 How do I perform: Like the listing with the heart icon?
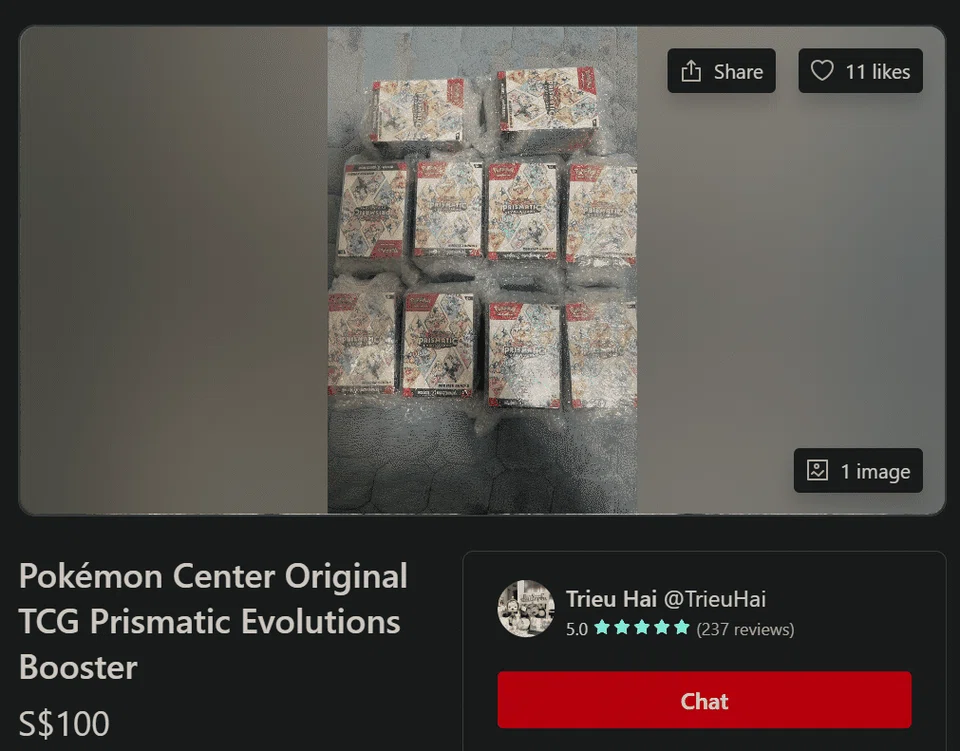pyautogui.click(x=822, y=71)
